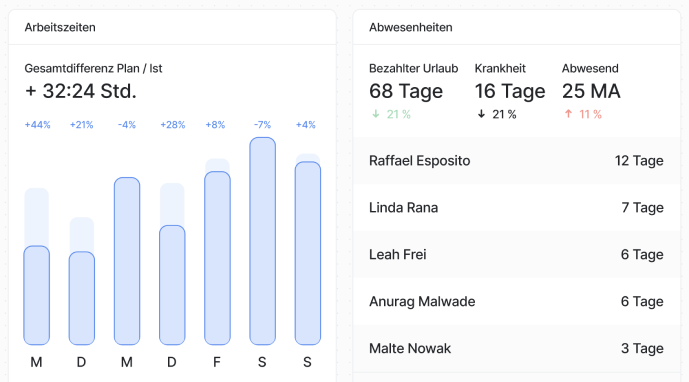Open Malte Nowak's absence entry

pyautogui.click(x=516, y=349)
